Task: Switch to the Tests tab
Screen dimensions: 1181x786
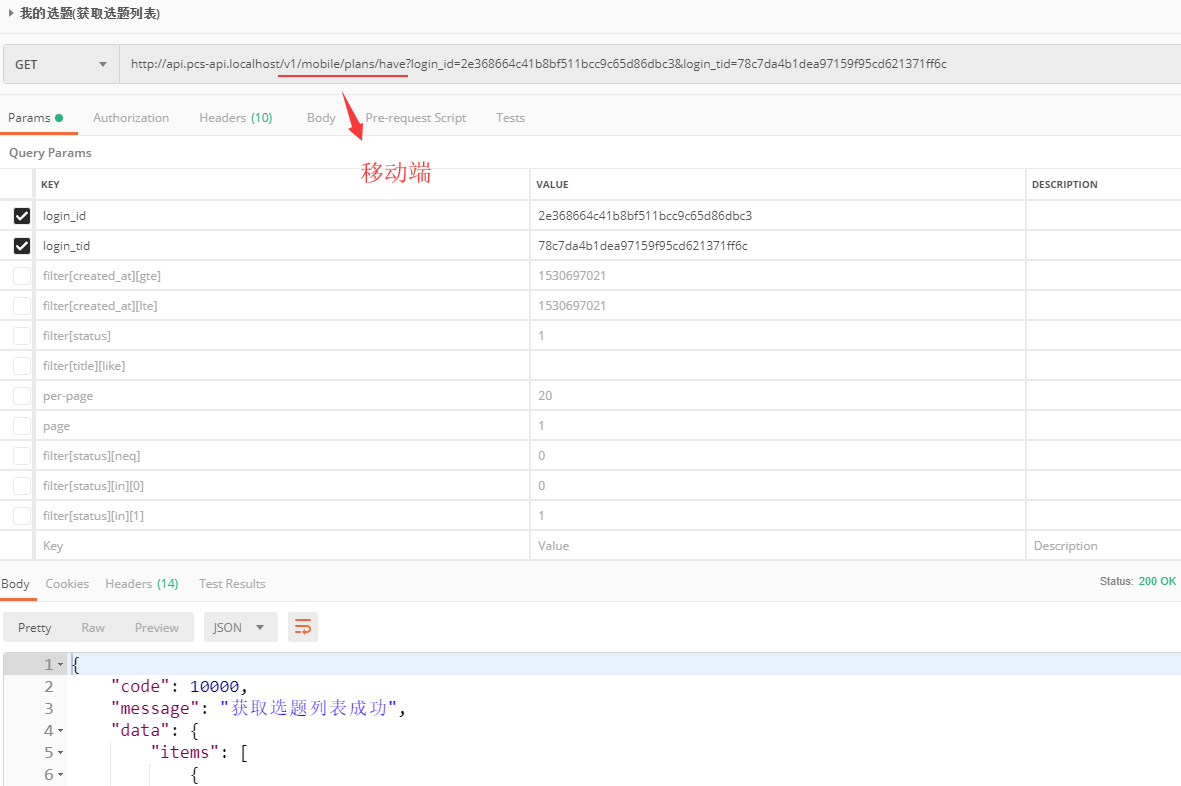Action: click(510, 118)
